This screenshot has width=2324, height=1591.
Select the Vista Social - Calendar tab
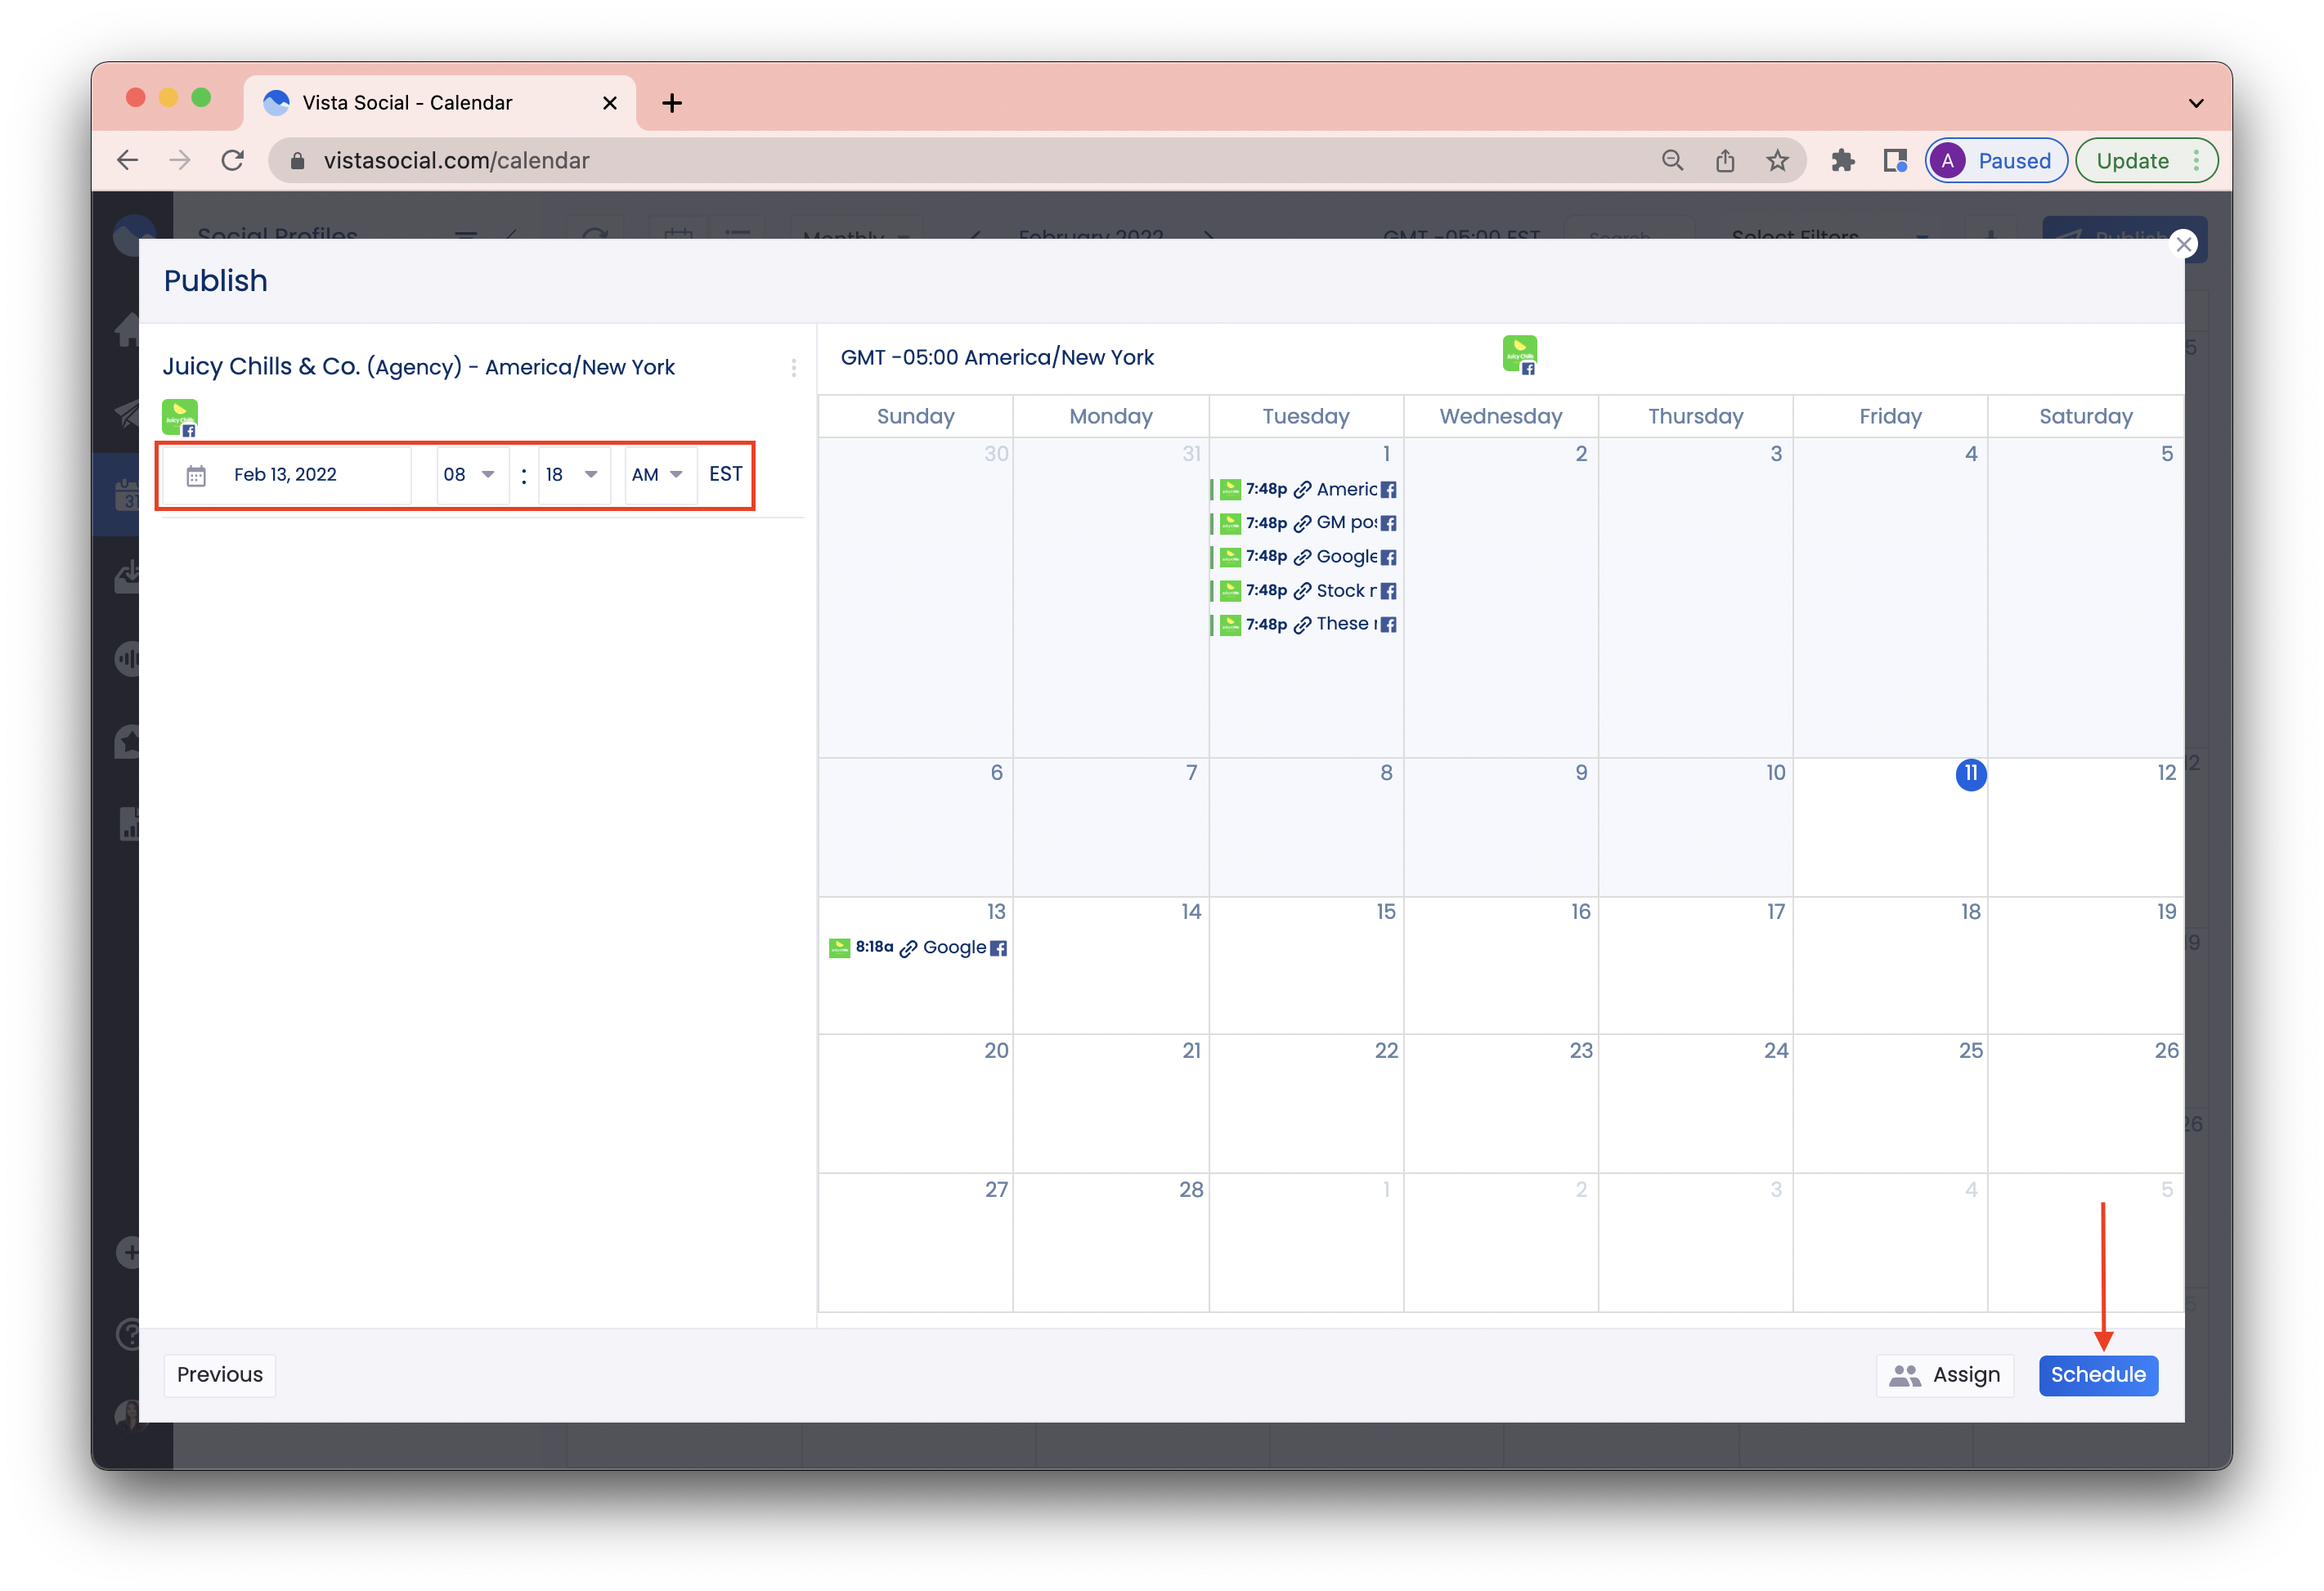(x=440, y=103)
